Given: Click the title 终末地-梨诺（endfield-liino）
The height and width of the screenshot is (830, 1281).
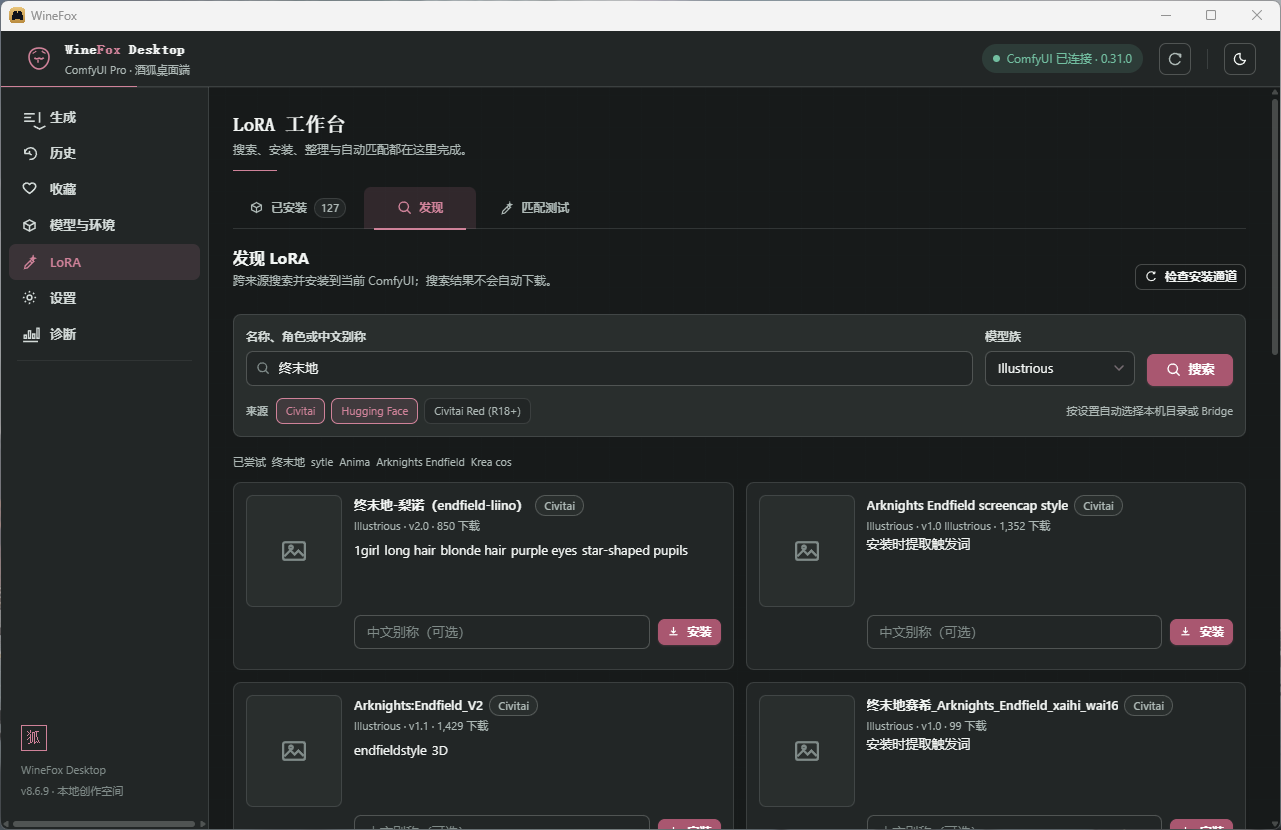Looking at the screenshot, I should coord(439,506).
